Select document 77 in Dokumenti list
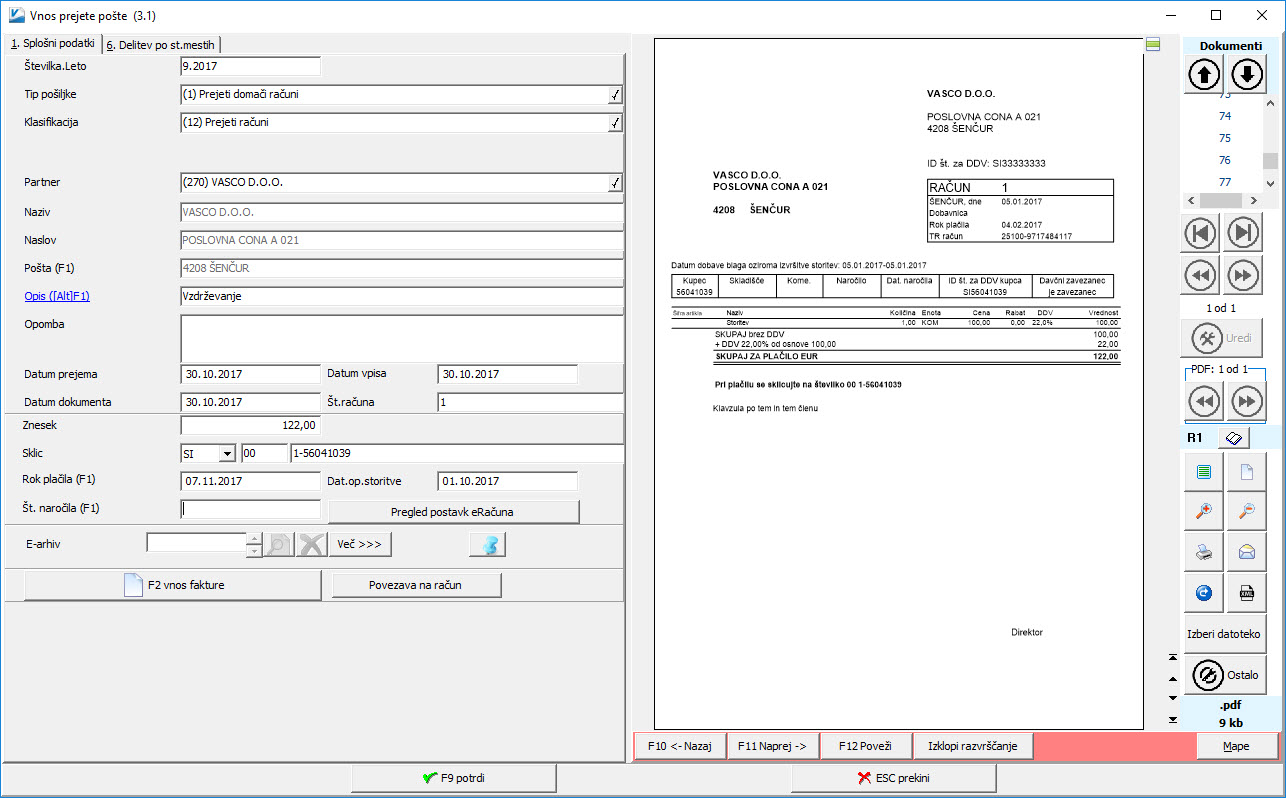Viewport: 1286px width, 798px height. click(1224, 182)
